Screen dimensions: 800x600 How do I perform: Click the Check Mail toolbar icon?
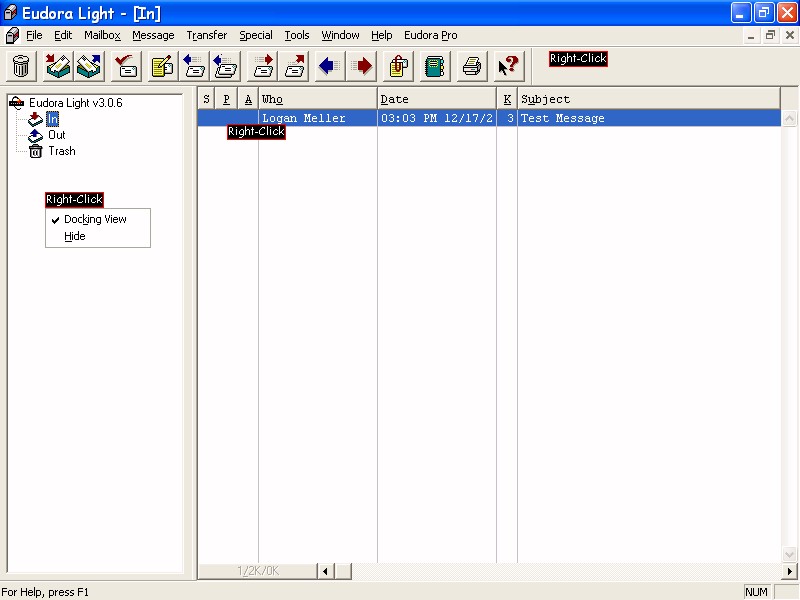click(x=126, y=66)
